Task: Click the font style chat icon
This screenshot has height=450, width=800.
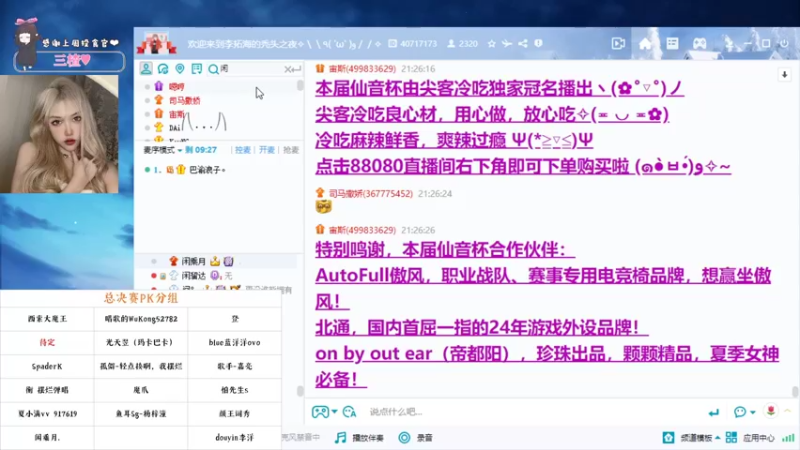Action: (349, 412)
